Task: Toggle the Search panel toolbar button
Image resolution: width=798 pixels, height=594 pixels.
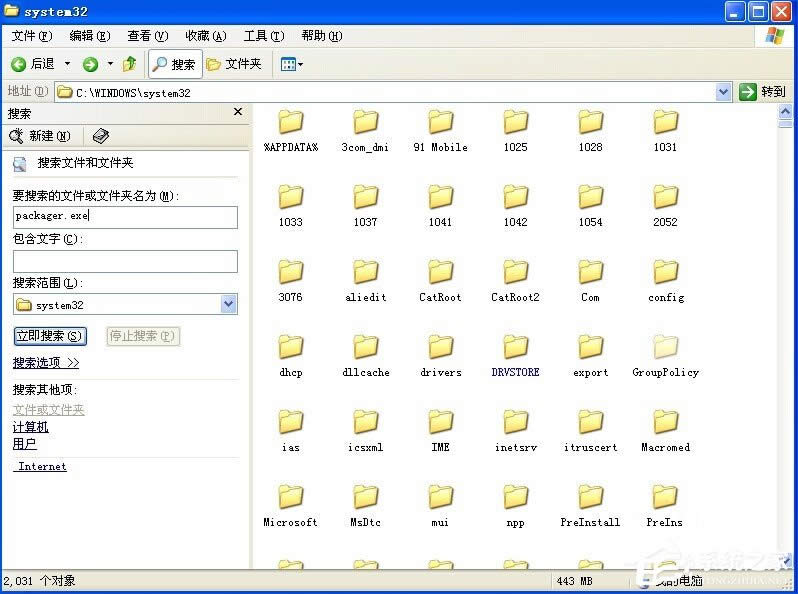Action: pos(175,64)
